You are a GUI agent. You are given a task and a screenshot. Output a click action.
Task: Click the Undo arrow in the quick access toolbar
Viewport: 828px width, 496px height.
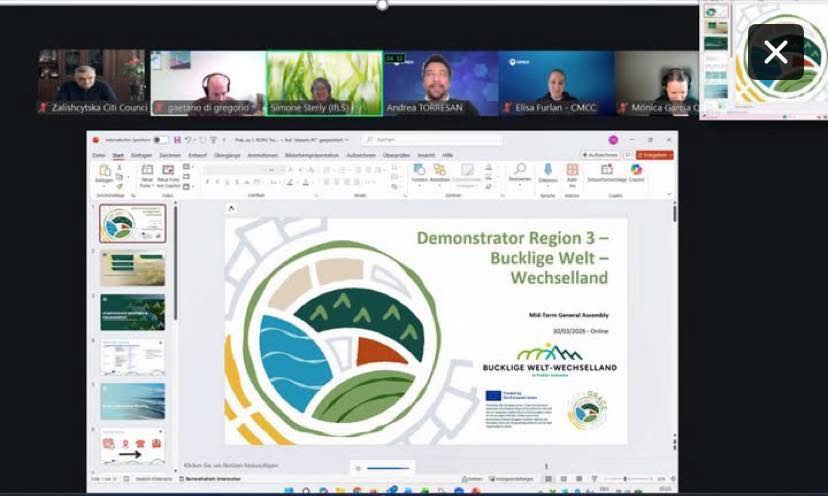tap(187, 140)
